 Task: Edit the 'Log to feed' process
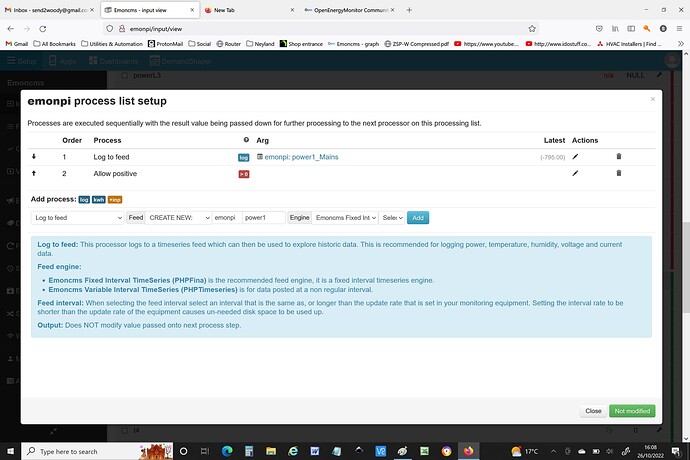tap(575, 157)
